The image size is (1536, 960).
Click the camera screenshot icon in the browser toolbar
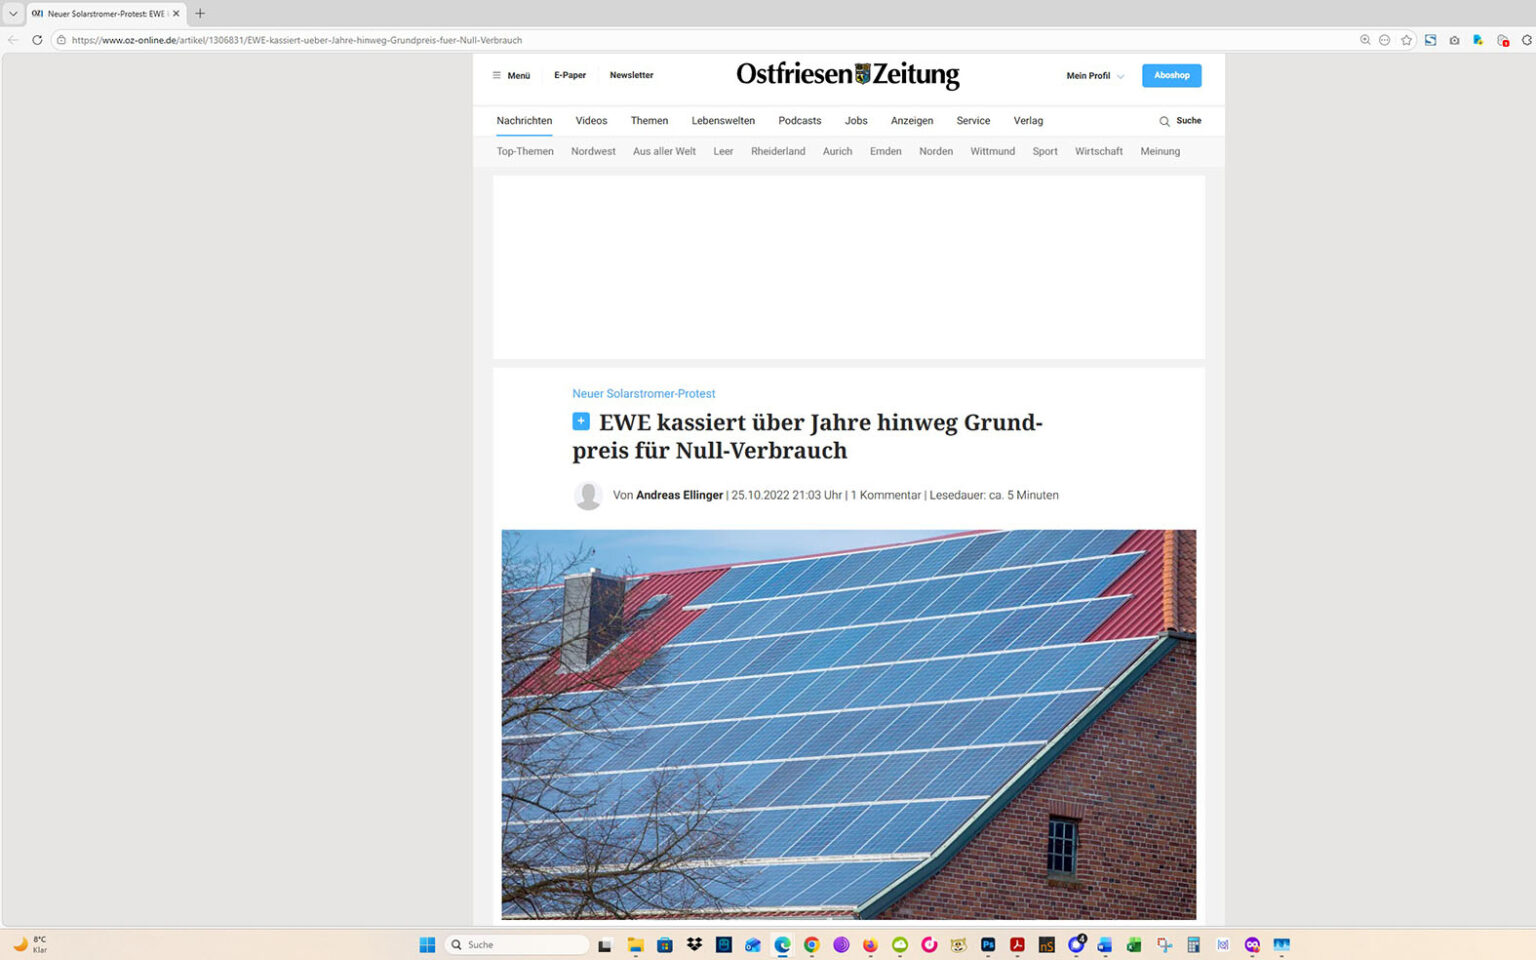[x=1454, y=40]
